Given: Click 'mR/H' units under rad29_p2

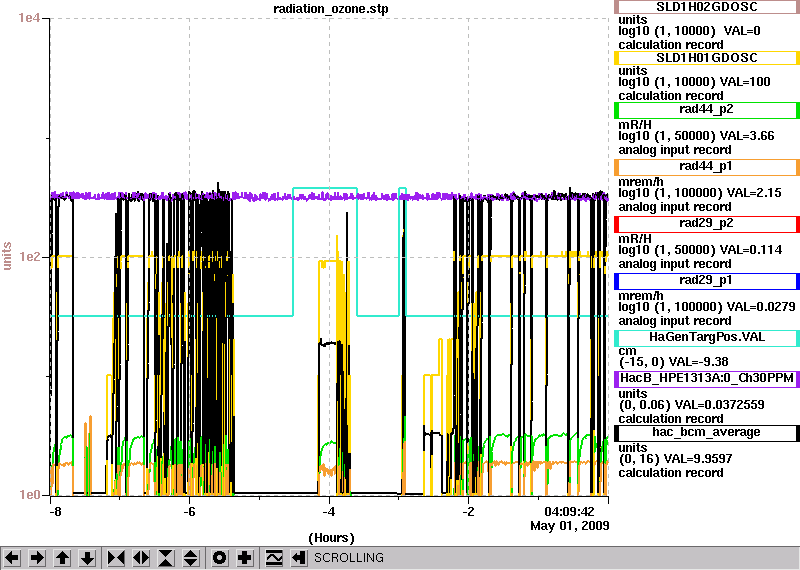Looking at the screenshot, I should point(635,239).
